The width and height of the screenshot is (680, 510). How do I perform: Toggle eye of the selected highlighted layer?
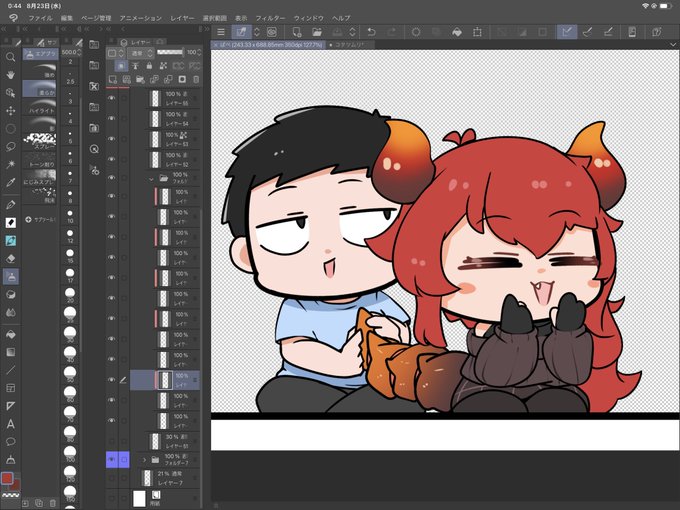112,379
